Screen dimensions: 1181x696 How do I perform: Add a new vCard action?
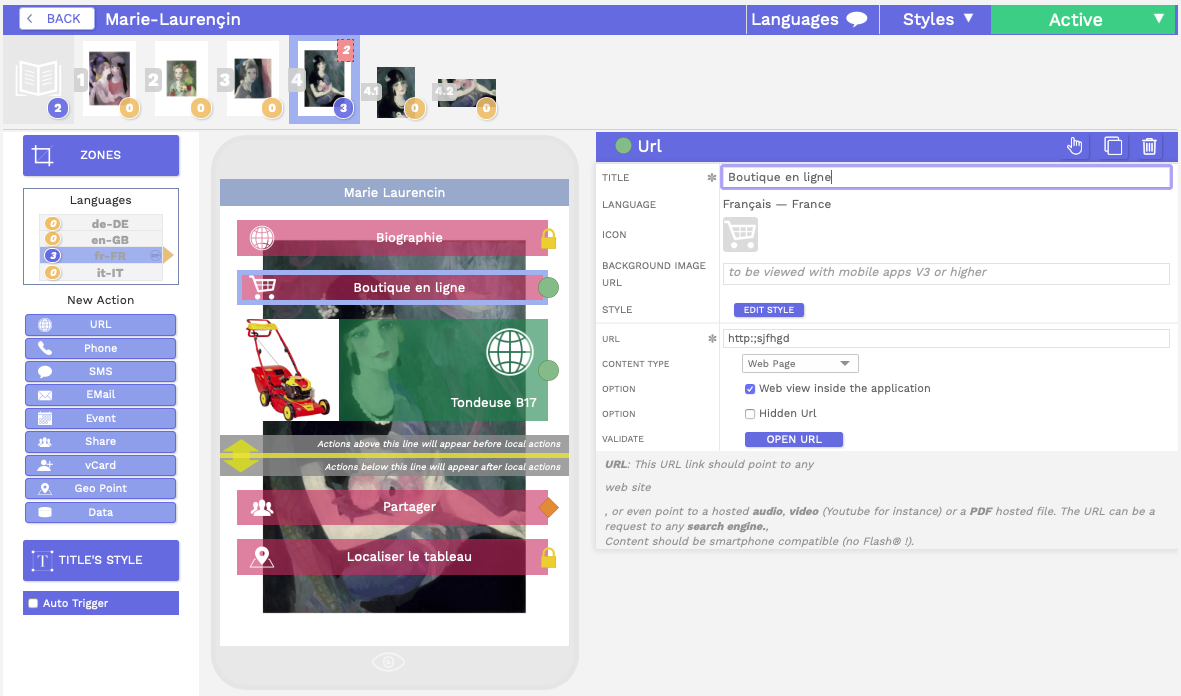click(x=100, y=465)
